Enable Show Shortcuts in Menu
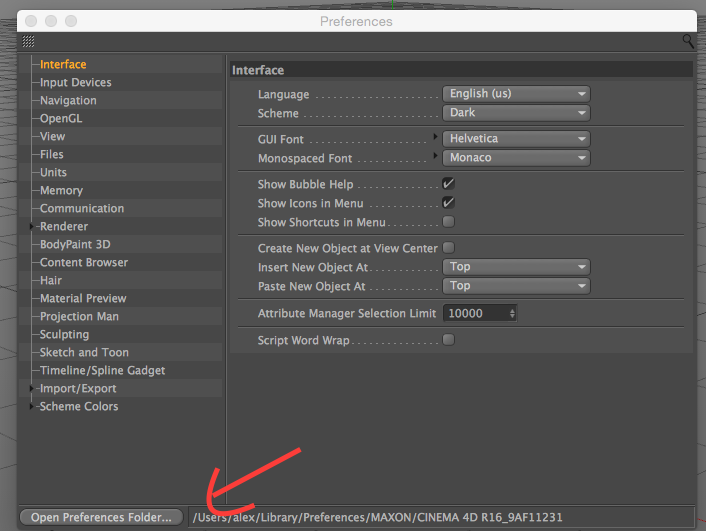Image resolution: width=706 pixels, height=531 pixels. [x=448, y=222]
